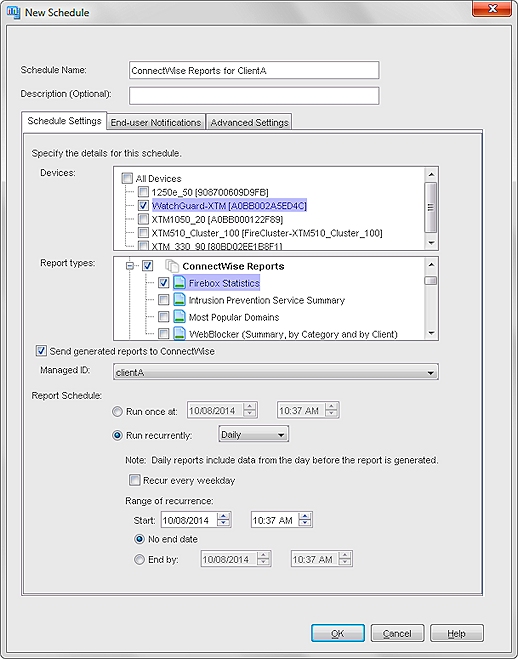This screenshot has width=518, height=659.
Task: Uncheck the WatchGuard-XTM device checkbox
Action: point(143,206)
